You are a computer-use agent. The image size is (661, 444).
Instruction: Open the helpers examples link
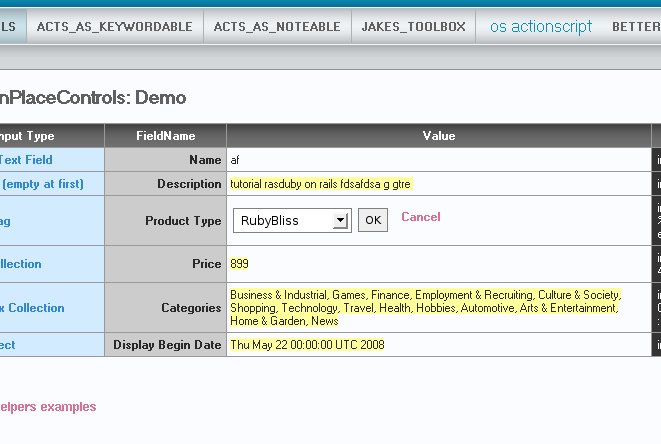coord(48,407)
